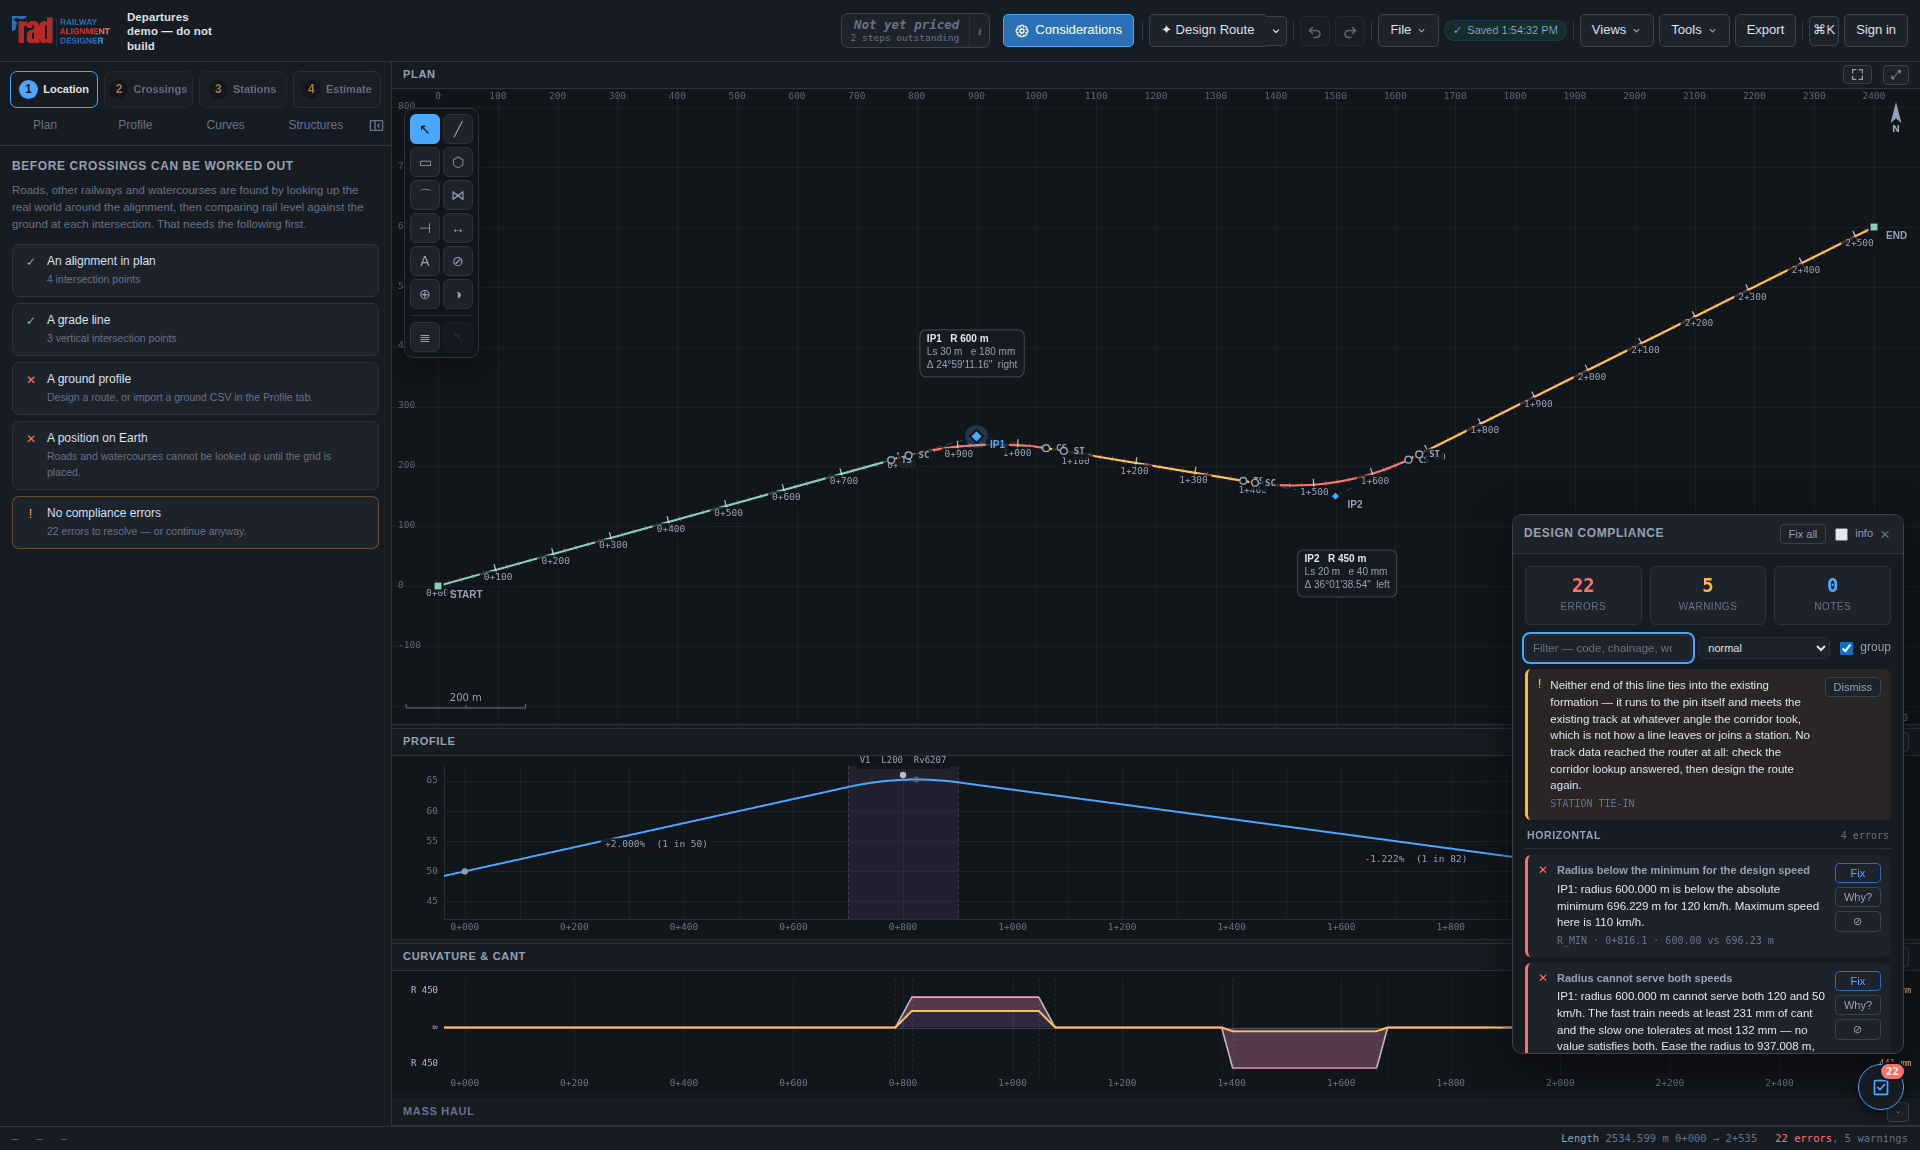Click the Considerations button
This screenshot has height=1150, width=1920.
coord(1068,30)
